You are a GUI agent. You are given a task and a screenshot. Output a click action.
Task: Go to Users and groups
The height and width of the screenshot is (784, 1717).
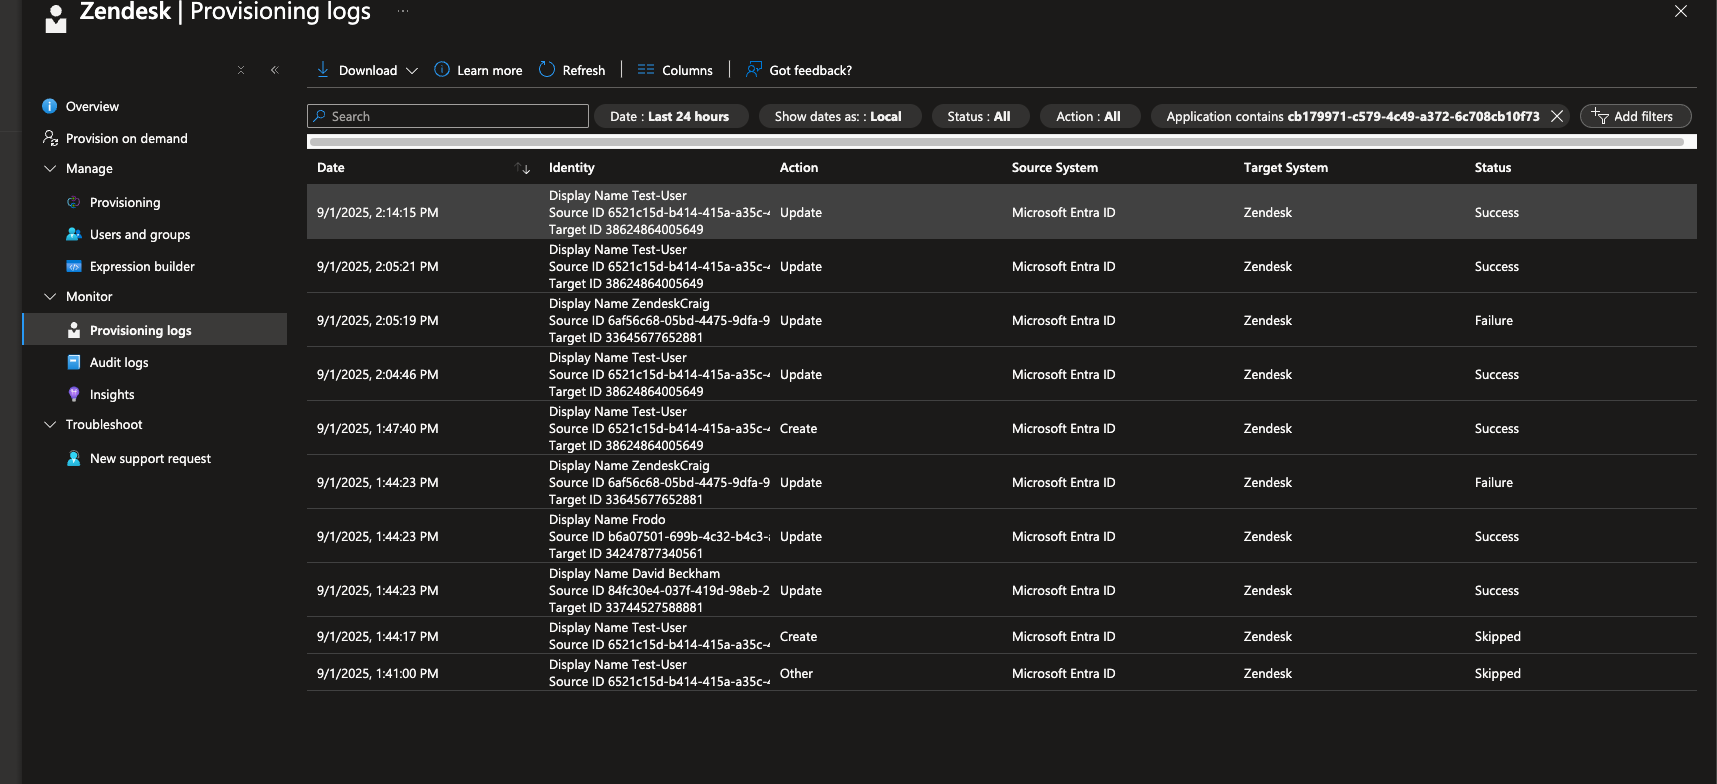pos(140,234)
